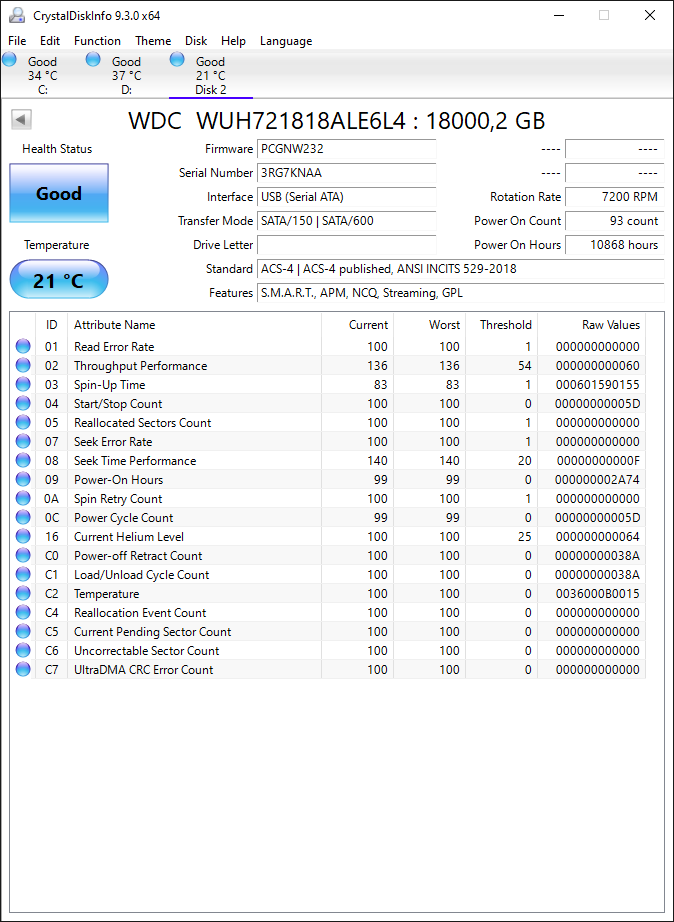Click raw value 000601590155

(x=597, y=385)
